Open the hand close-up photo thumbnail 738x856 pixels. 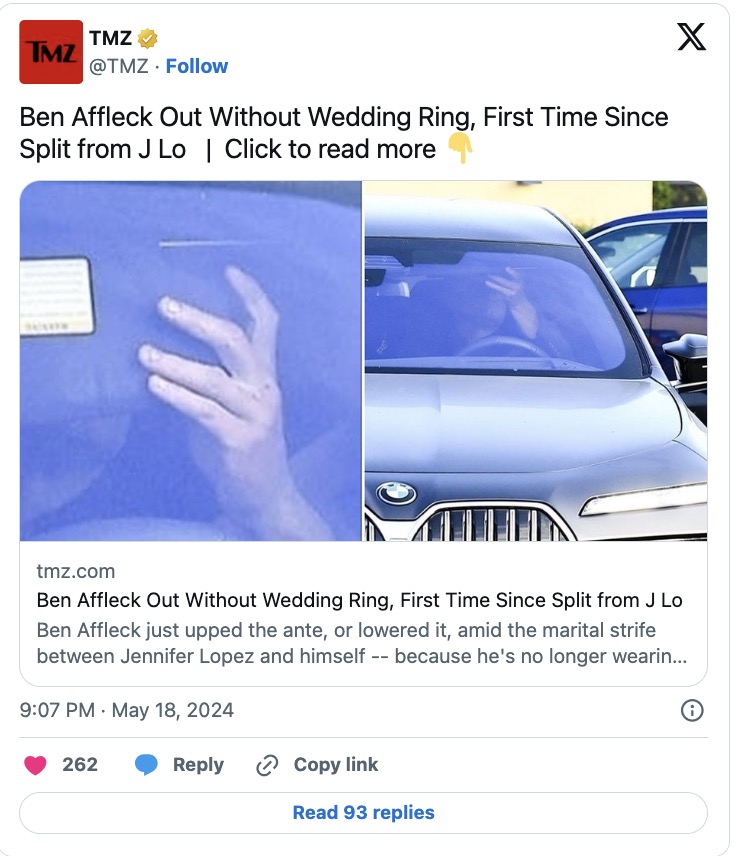click(191, 361)
